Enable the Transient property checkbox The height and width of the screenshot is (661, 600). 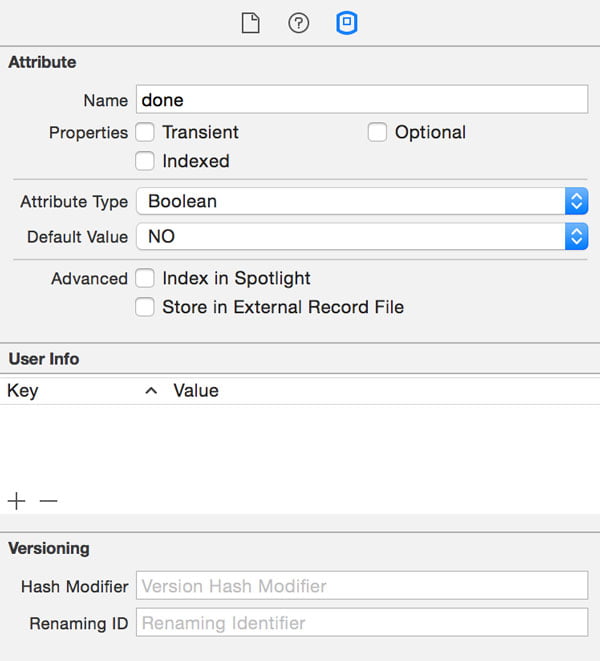[145, 132]
